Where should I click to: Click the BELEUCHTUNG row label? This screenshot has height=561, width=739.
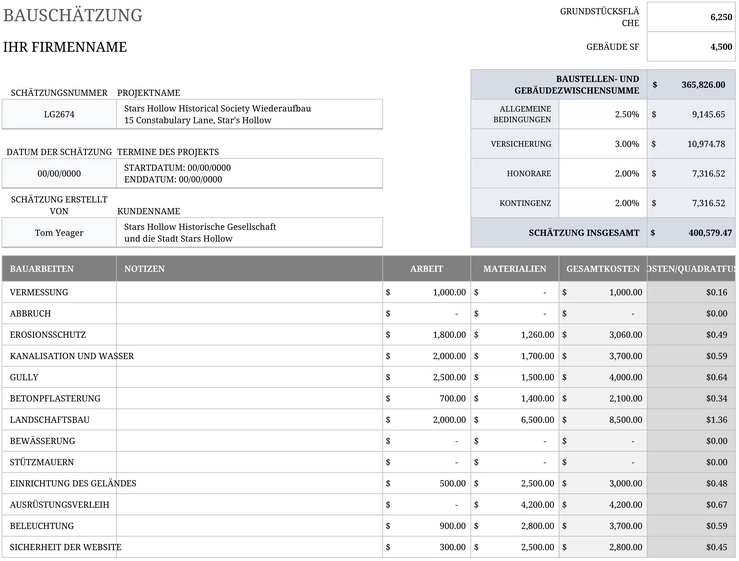(x=42, y=526)
